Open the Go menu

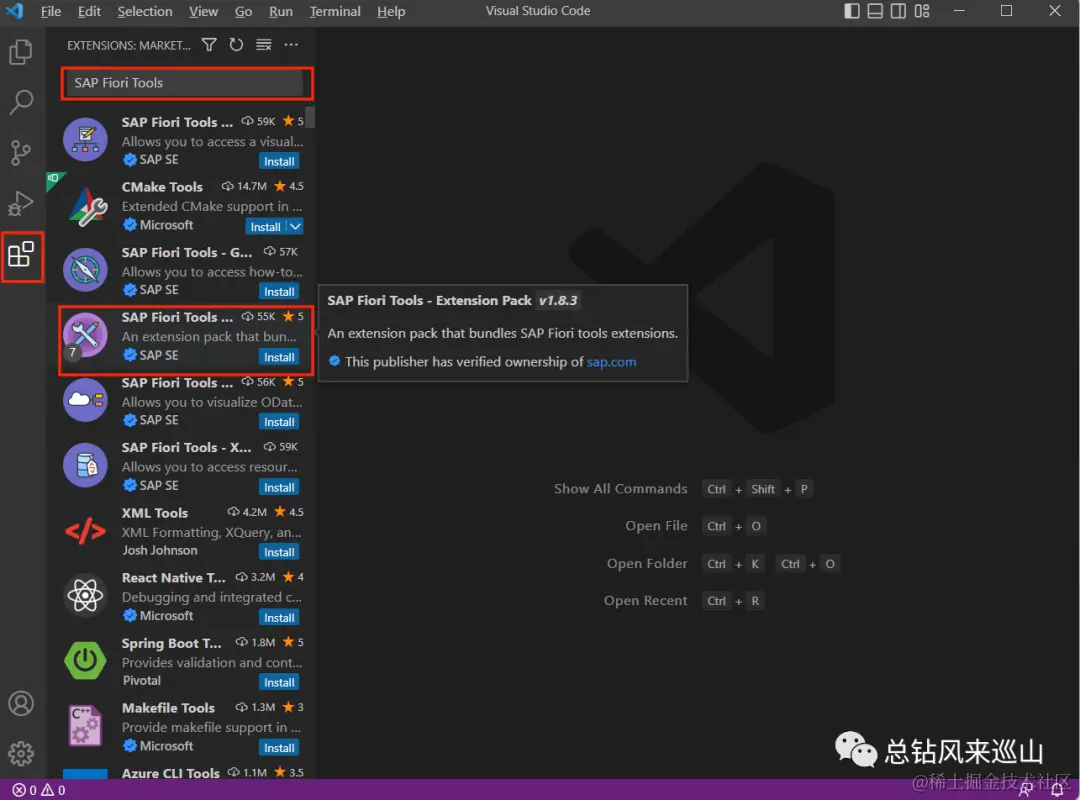tap(243, 11)
